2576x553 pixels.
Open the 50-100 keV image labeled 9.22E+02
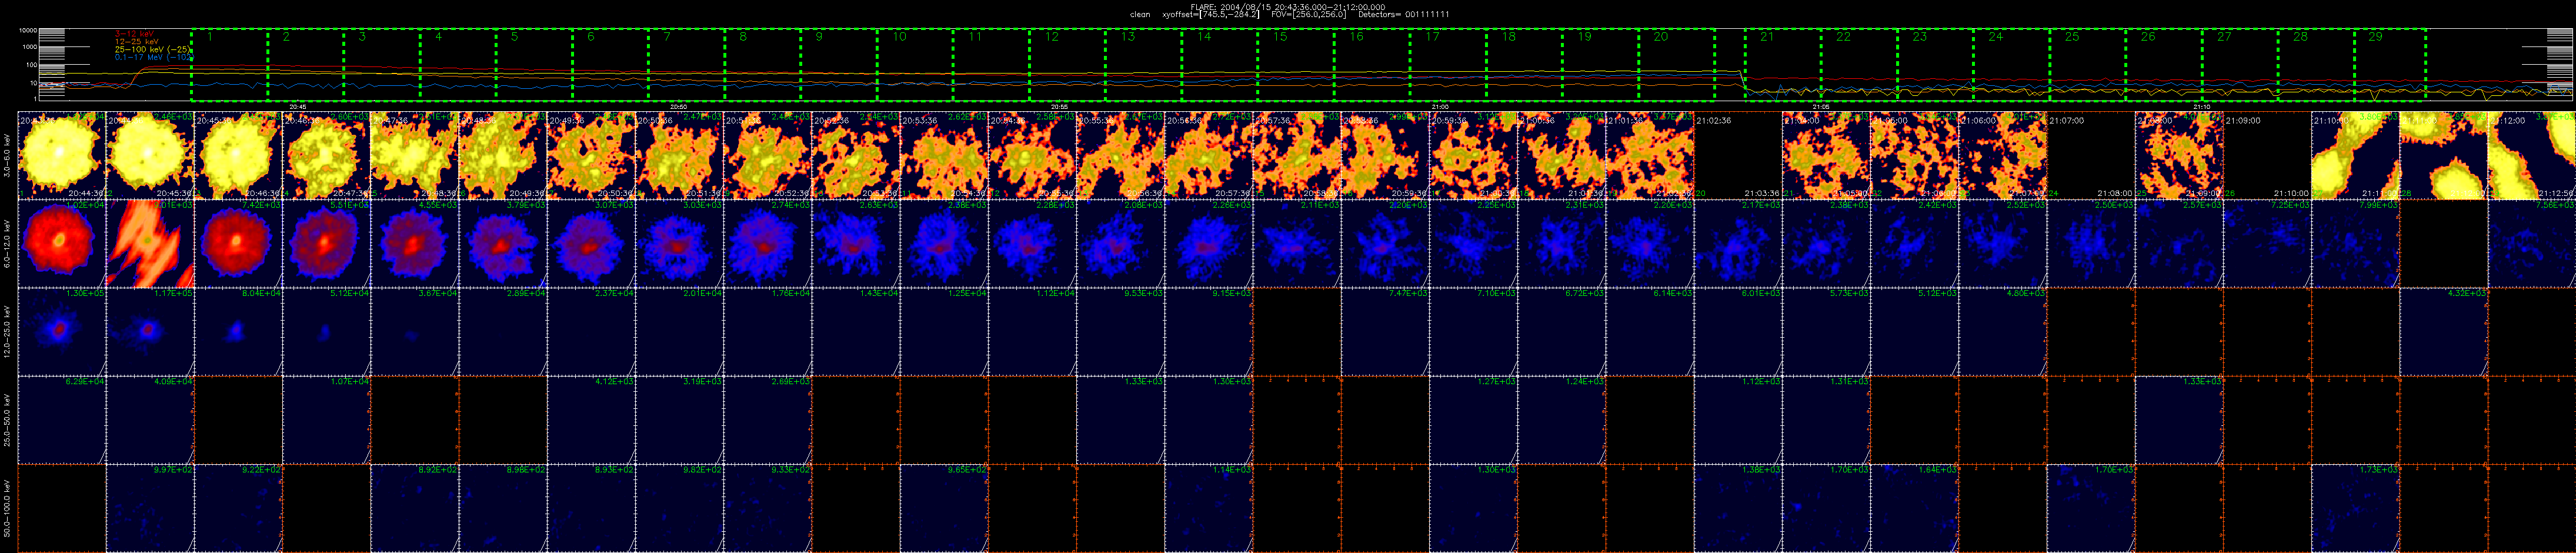tap(238, 508)
